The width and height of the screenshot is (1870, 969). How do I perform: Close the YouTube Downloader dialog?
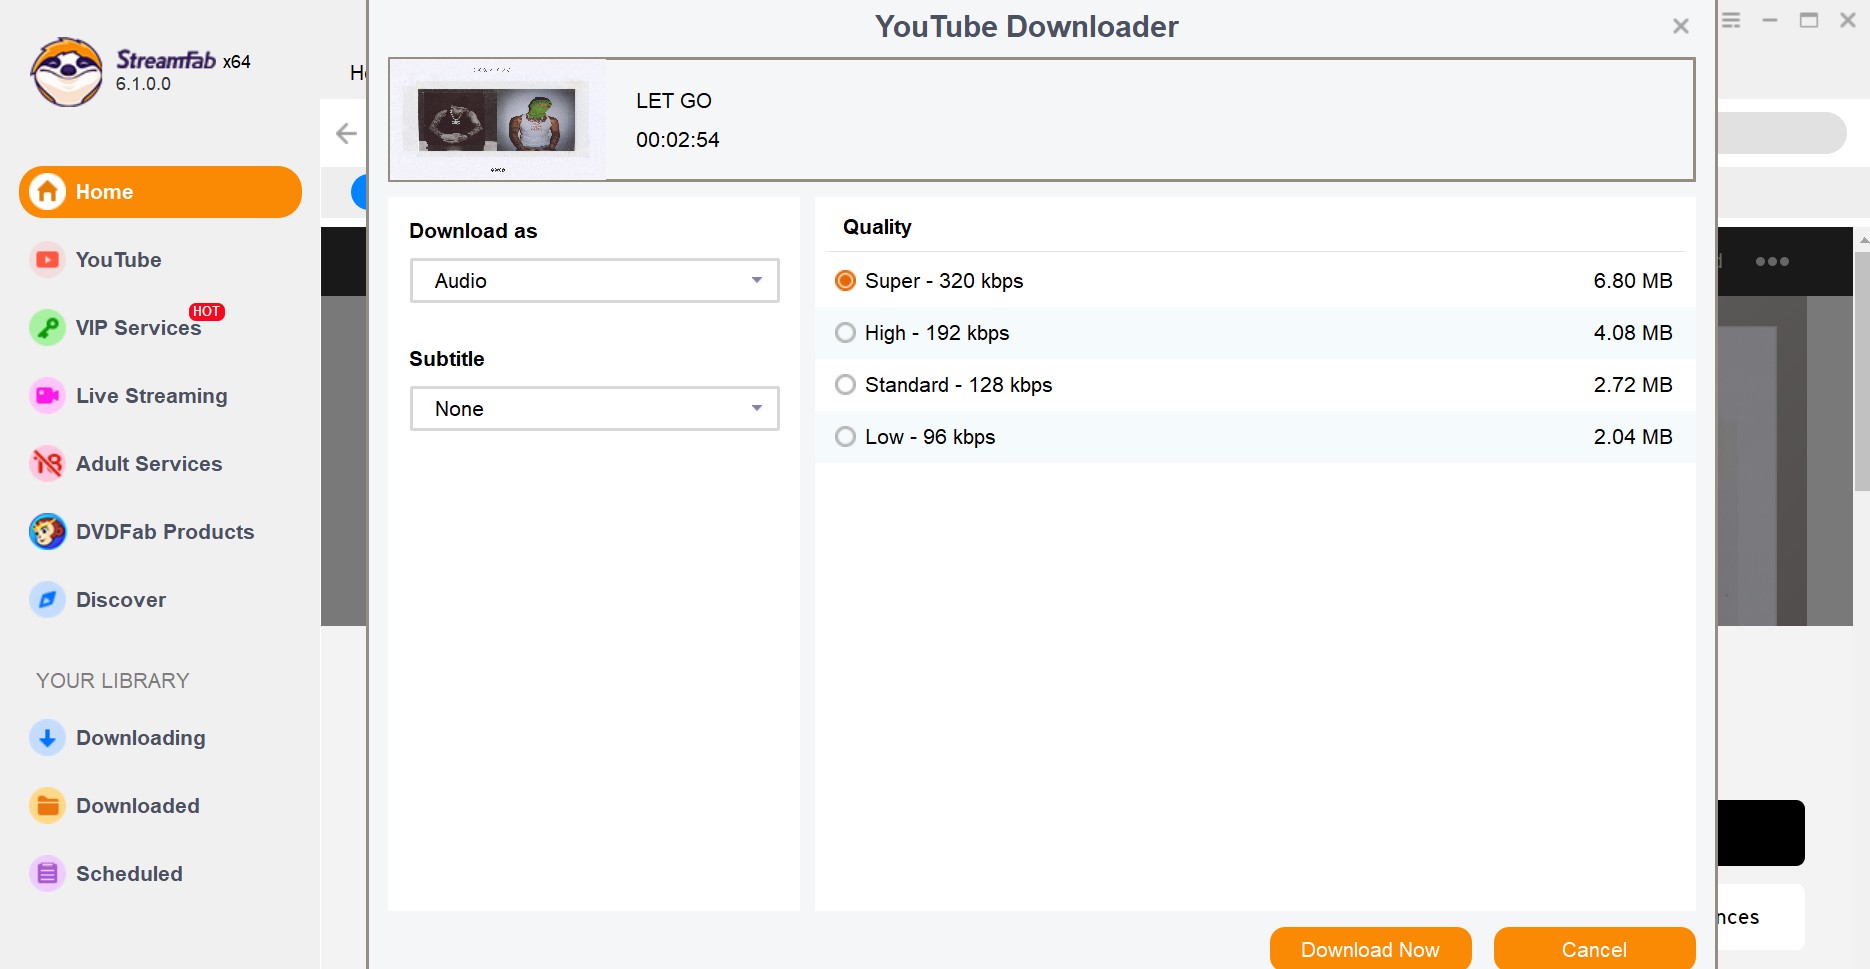[1681, 26]
